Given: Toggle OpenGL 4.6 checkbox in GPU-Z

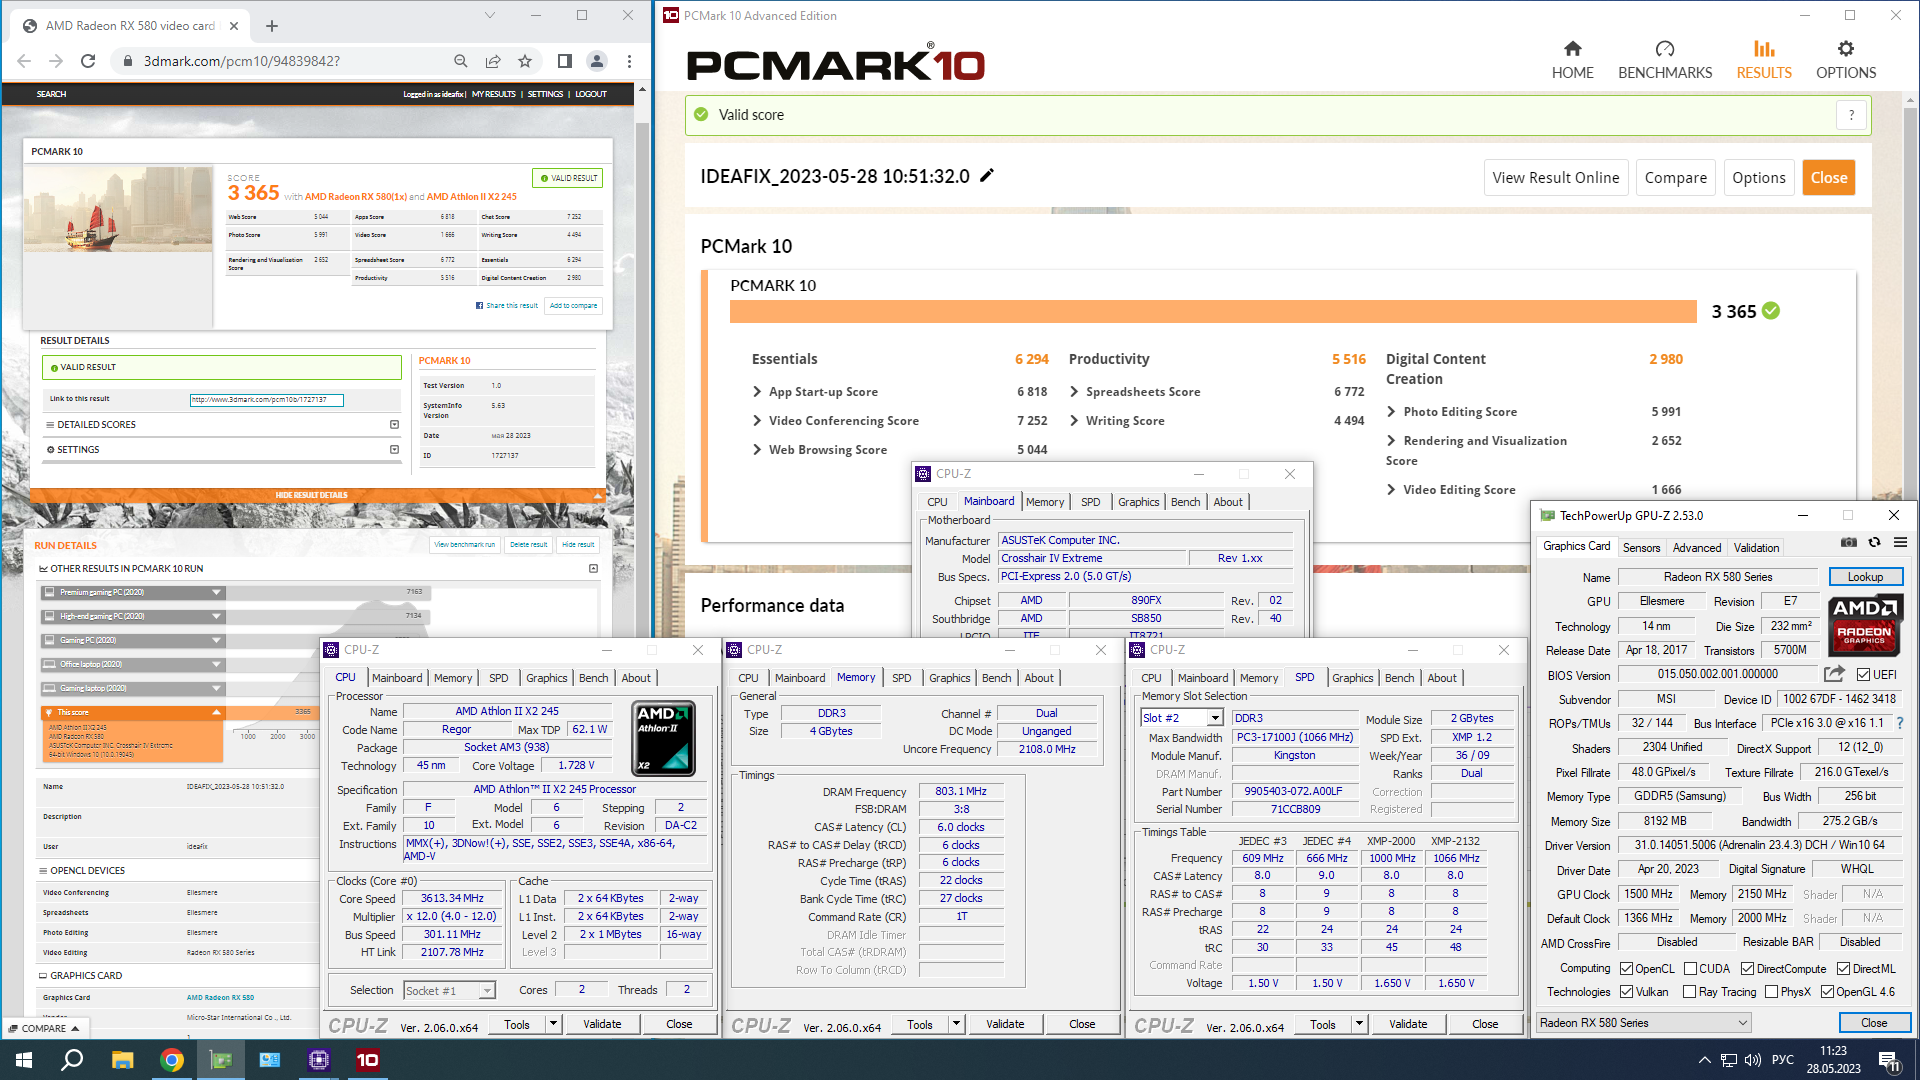Looking at the screenshot, I should coord(1827,992).
